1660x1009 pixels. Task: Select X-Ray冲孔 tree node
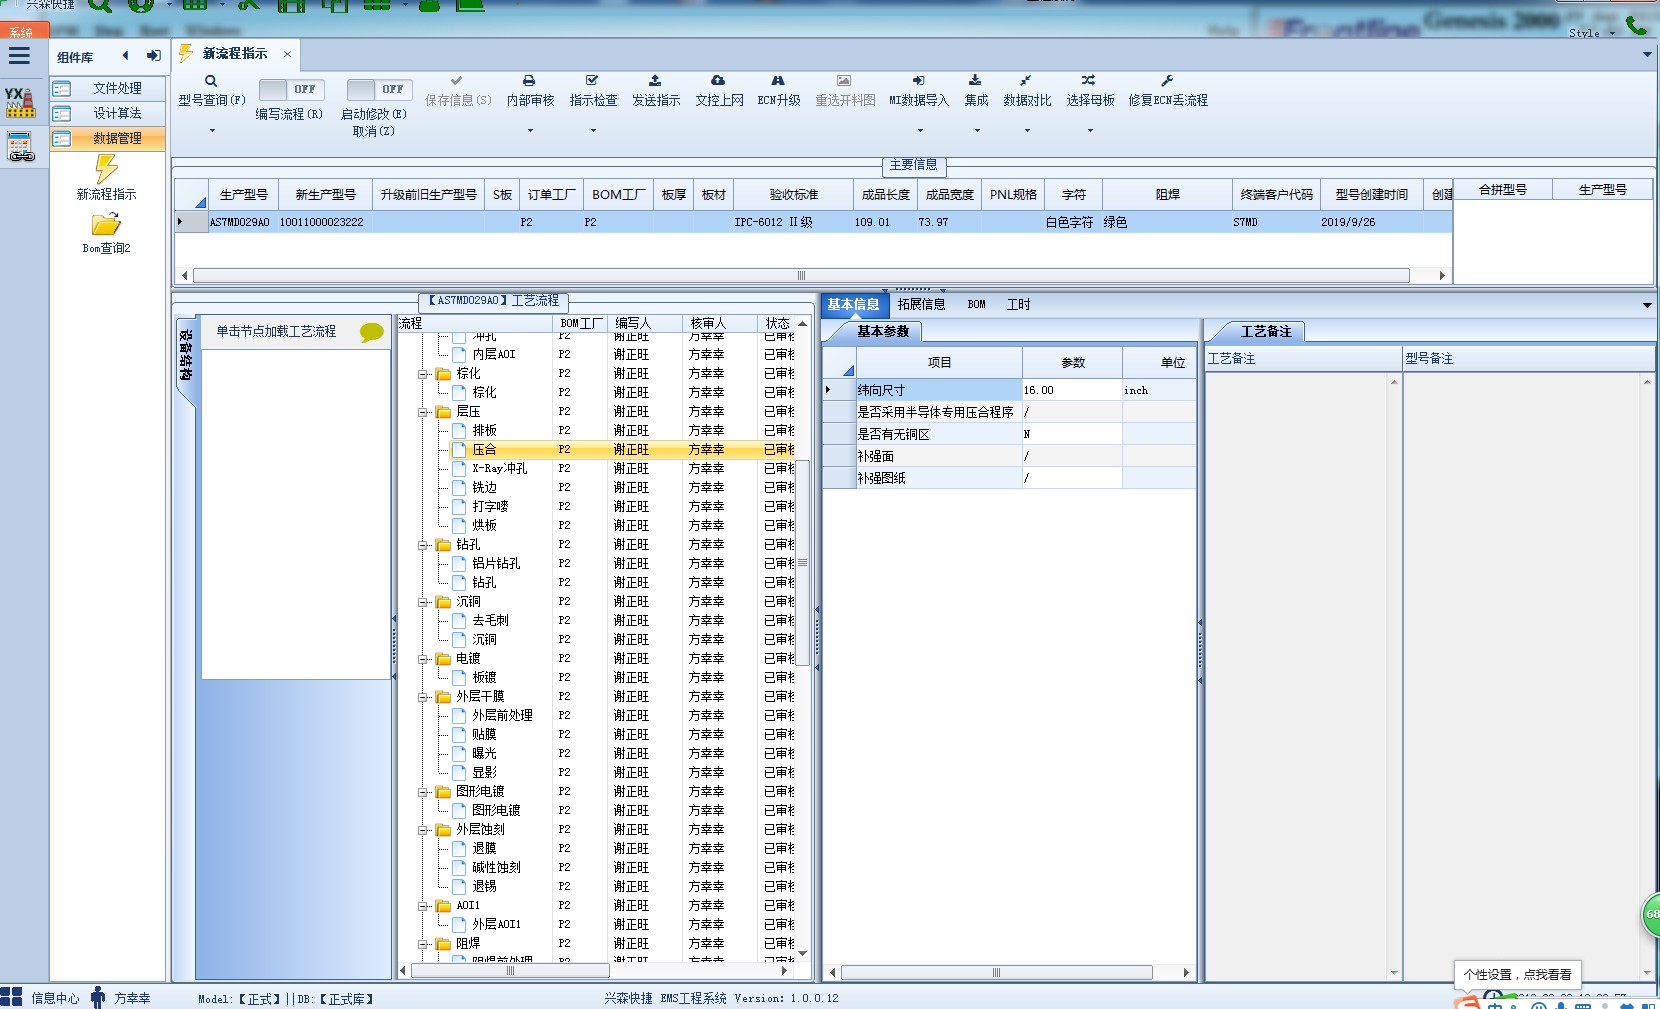click(499, 469)
